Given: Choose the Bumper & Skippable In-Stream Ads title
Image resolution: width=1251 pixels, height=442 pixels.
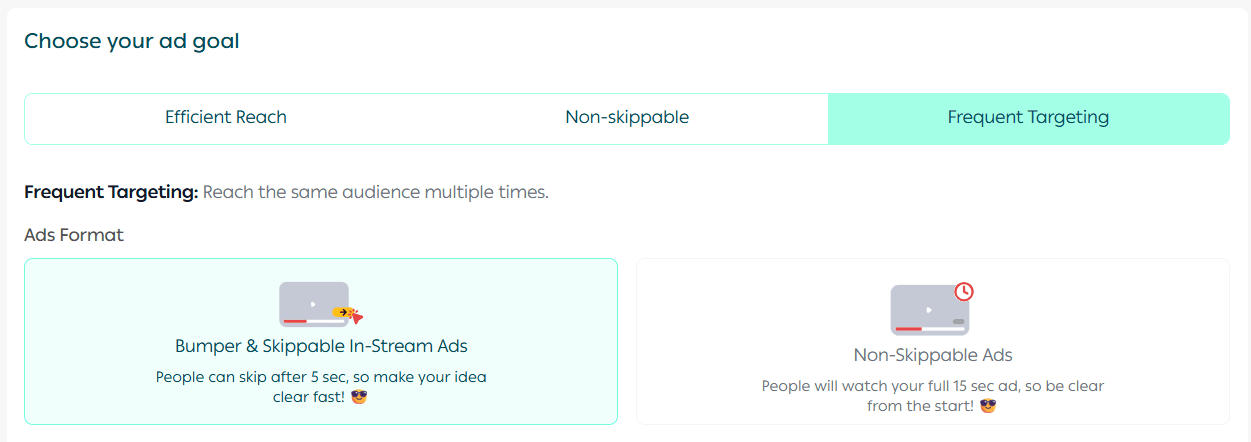Looking at the screenshot, I should point(321,347).
